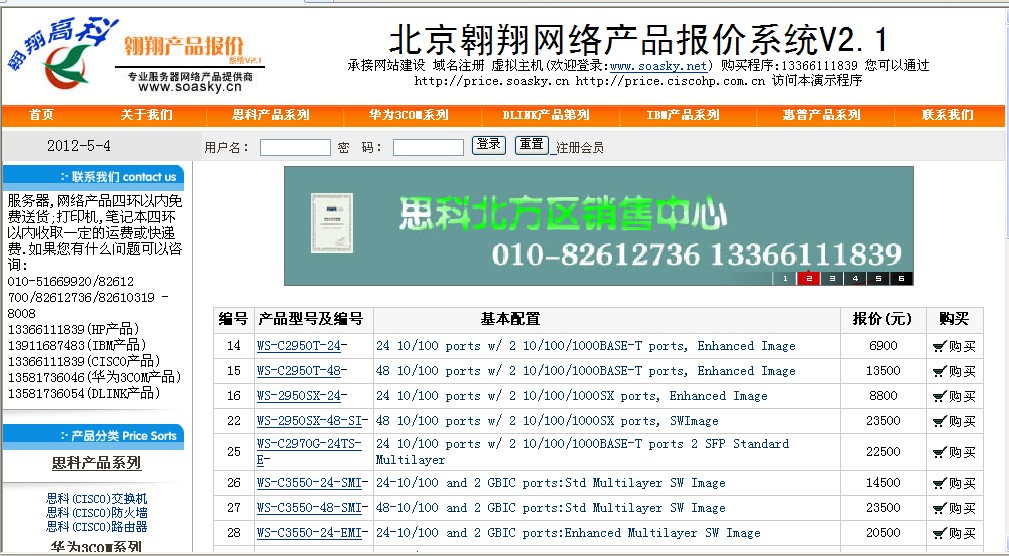Switch banner to slide 5
The image size is (1009, 556).
[x=878, y=279]
